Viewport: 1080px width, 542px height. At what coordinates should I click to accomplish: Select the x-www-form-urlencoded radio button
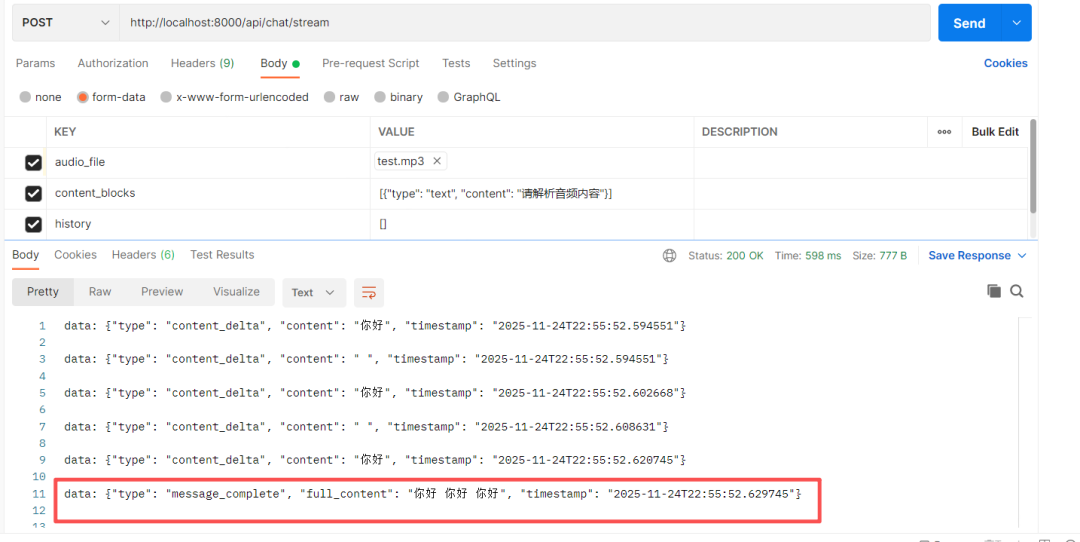(166, 97)
